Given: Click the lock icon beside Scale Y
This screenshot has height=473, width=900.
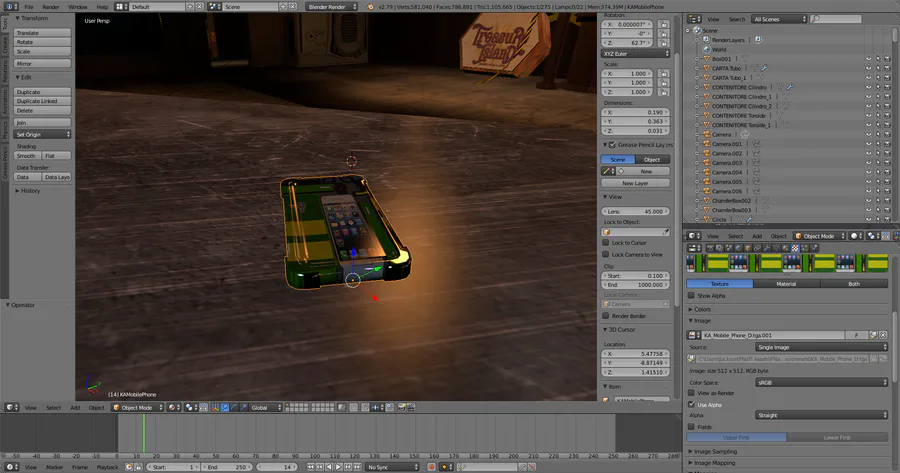Looking at the screenshot, I should pos(664,83).
